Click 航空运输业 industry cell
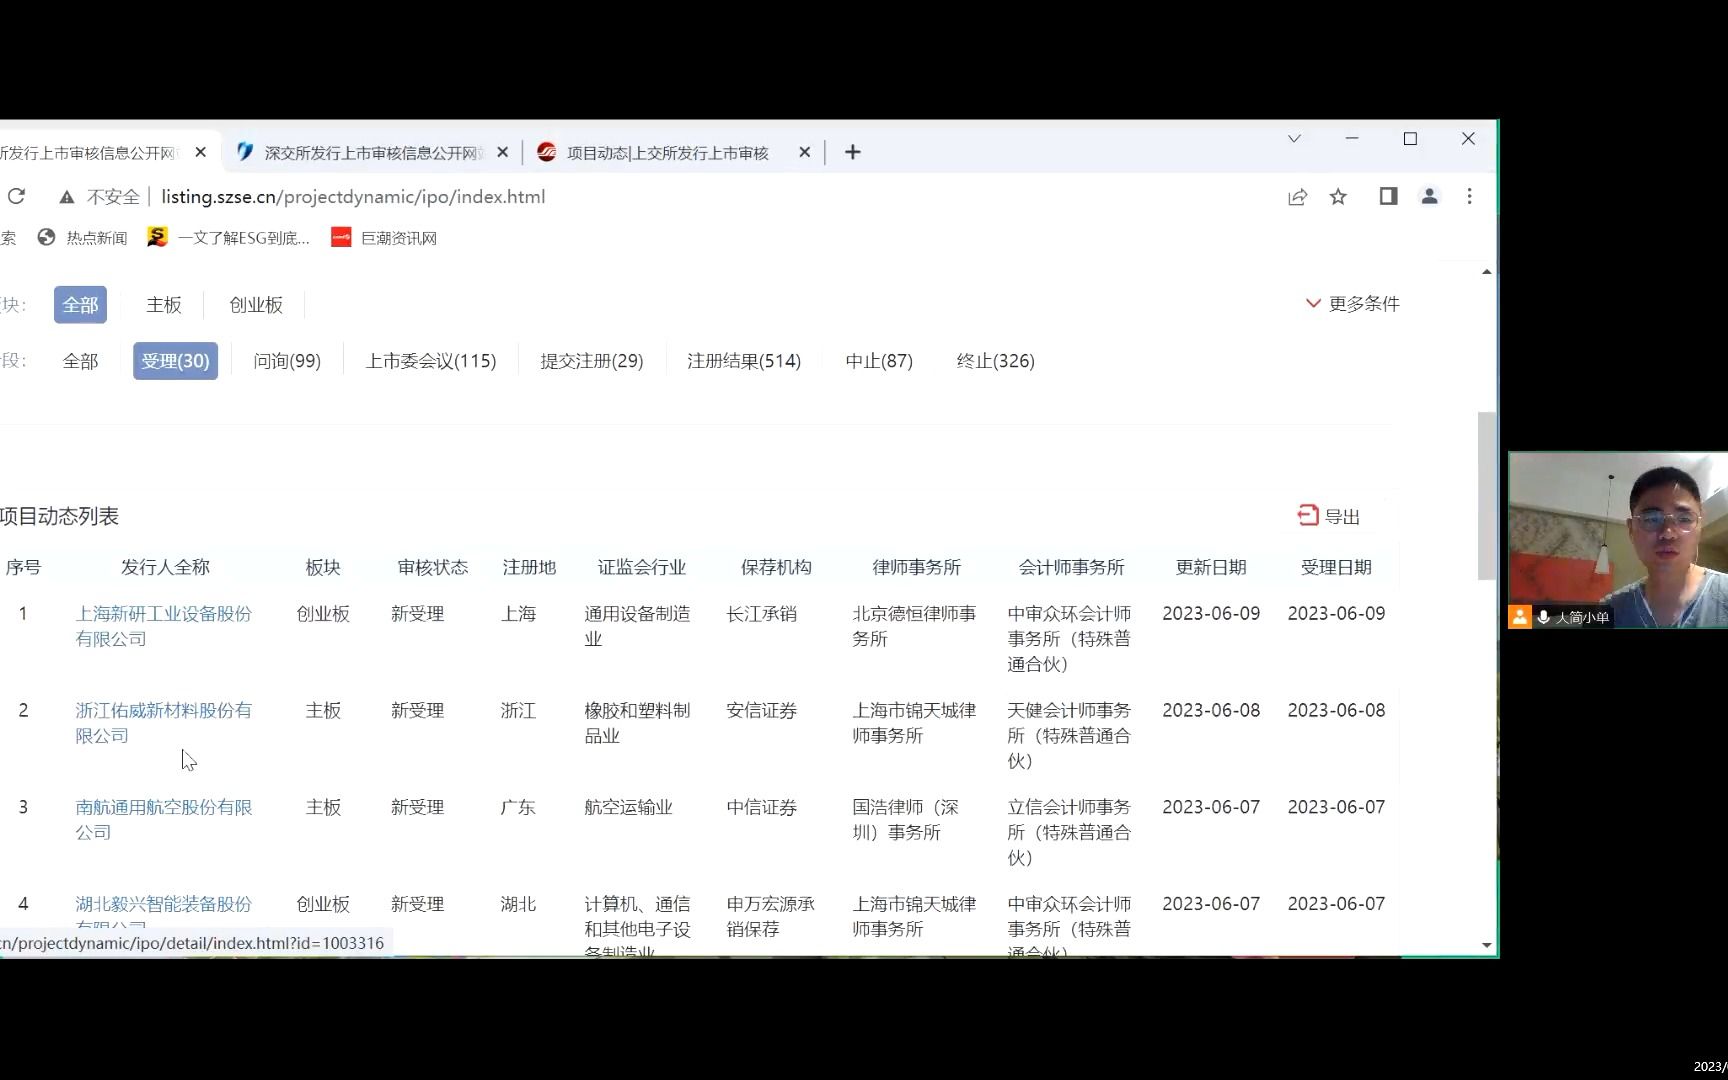This screenshot has height=1080, width=1728. coord(628,808)
